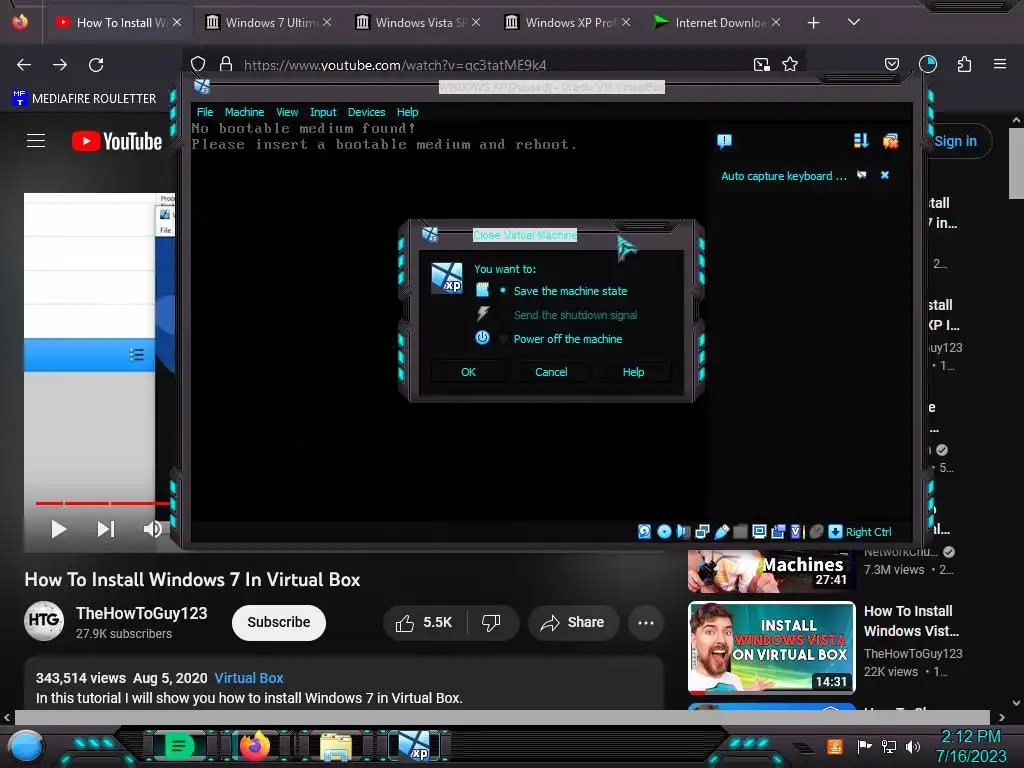1024x768 pixels.
Task: Click the YouTube logo
Action: coord(117,141)
